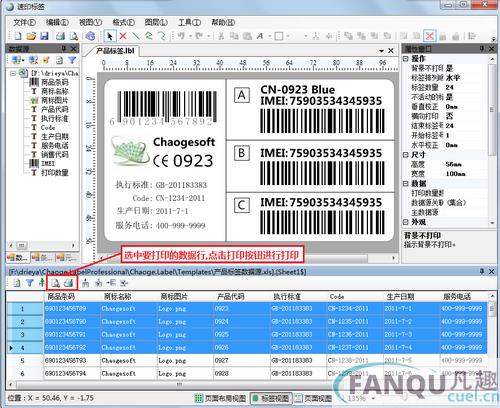This screenshot has width=500, height=408.
Task: Switch to 页面布局视图 view button
Action: (x=221, y=398)
